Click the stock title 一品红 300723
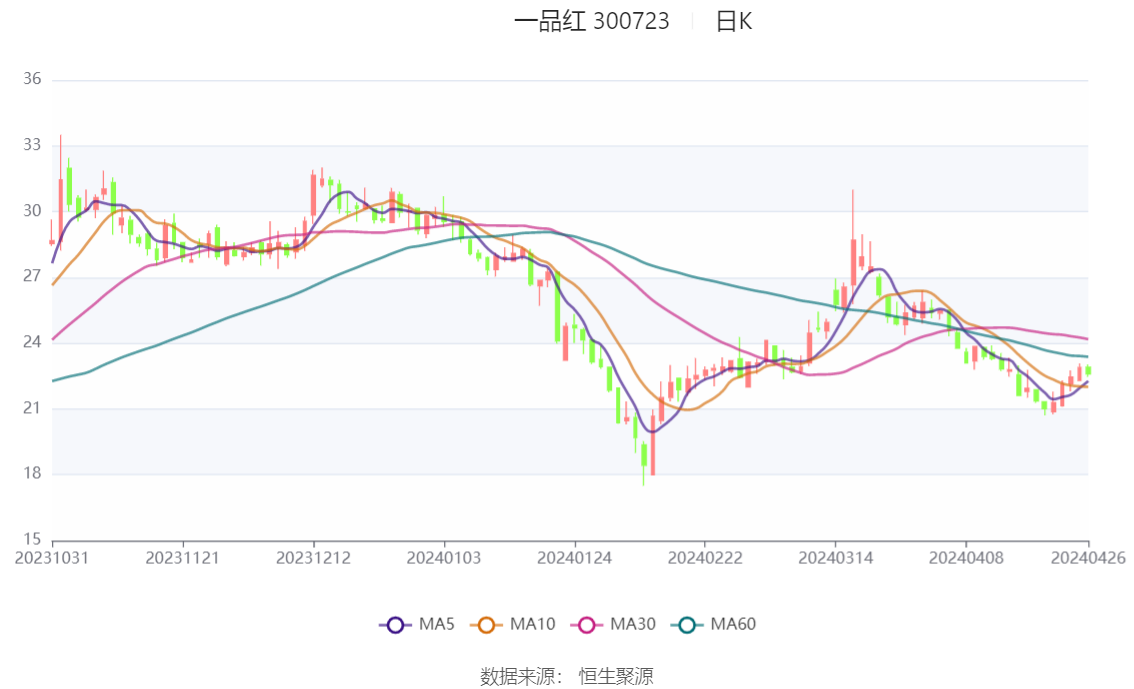1134x689 pixels. click(591, 21)
